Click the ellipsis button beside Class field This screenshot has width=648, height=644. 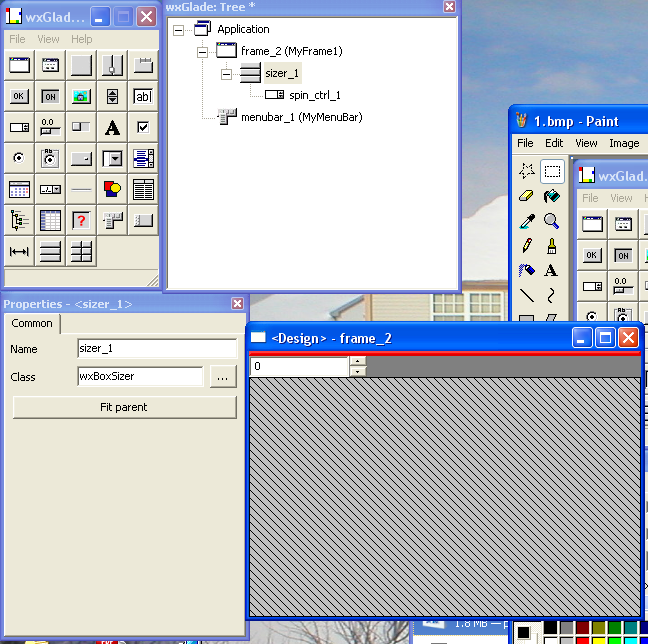222,377
